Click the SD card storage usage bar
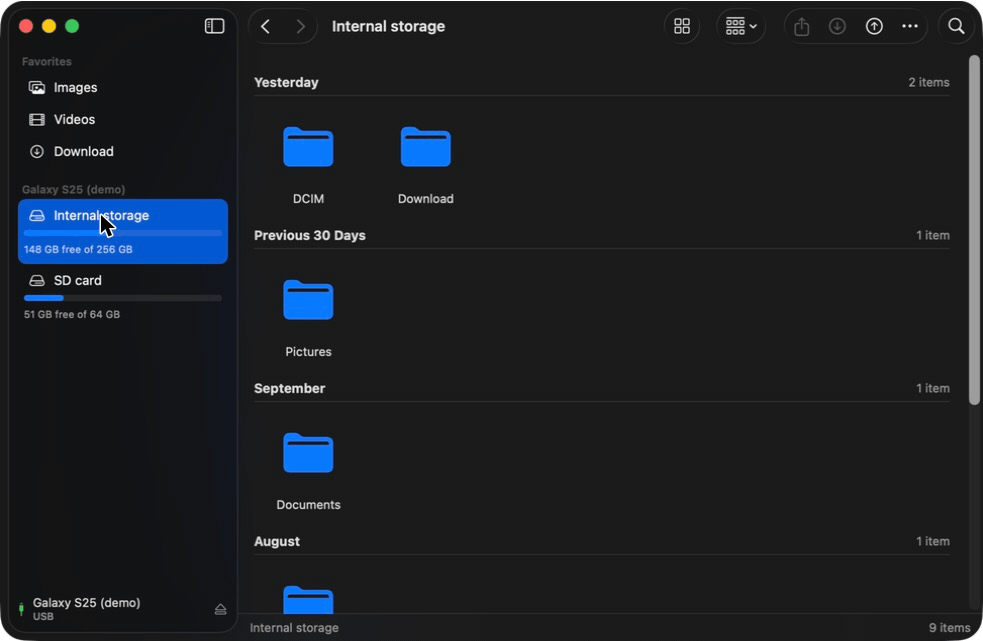The width and height of the screenshot is (983, 641). 123,298
